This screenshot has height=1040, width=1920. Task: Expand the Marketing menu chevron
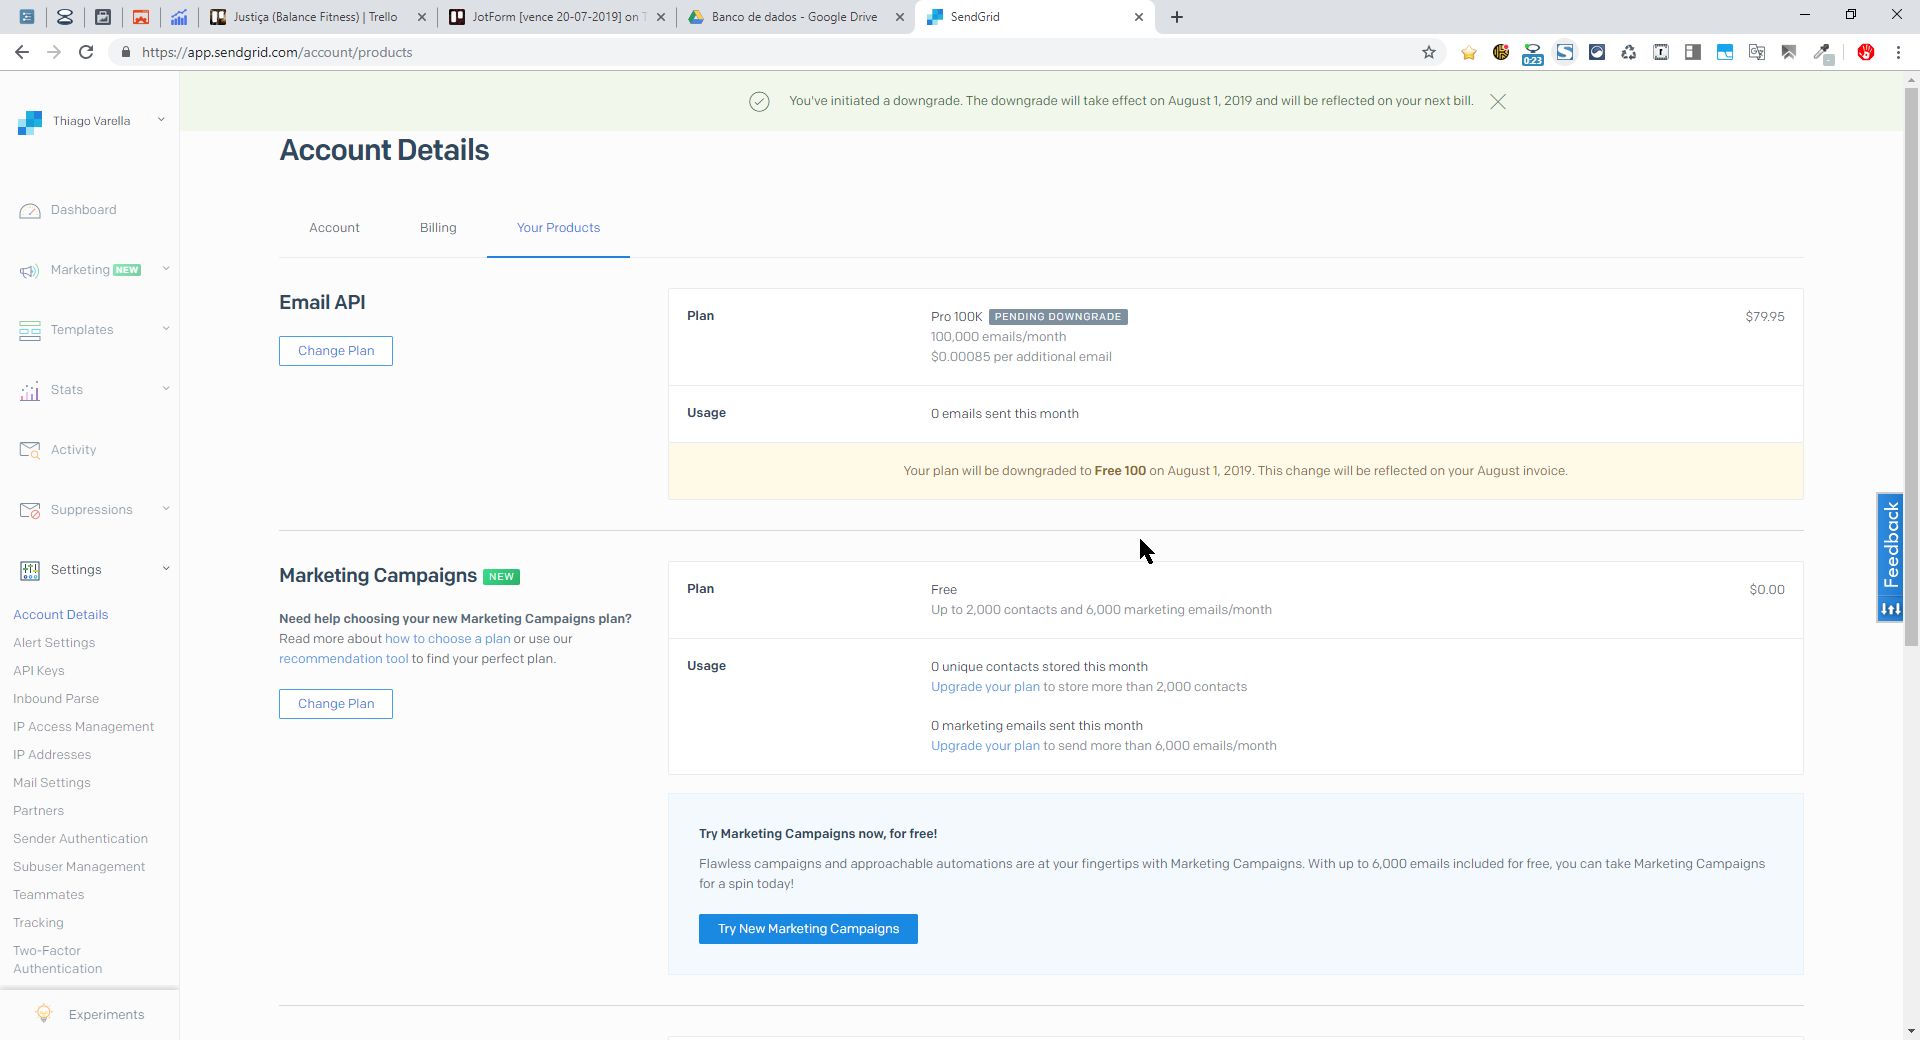tap(166, 269)
